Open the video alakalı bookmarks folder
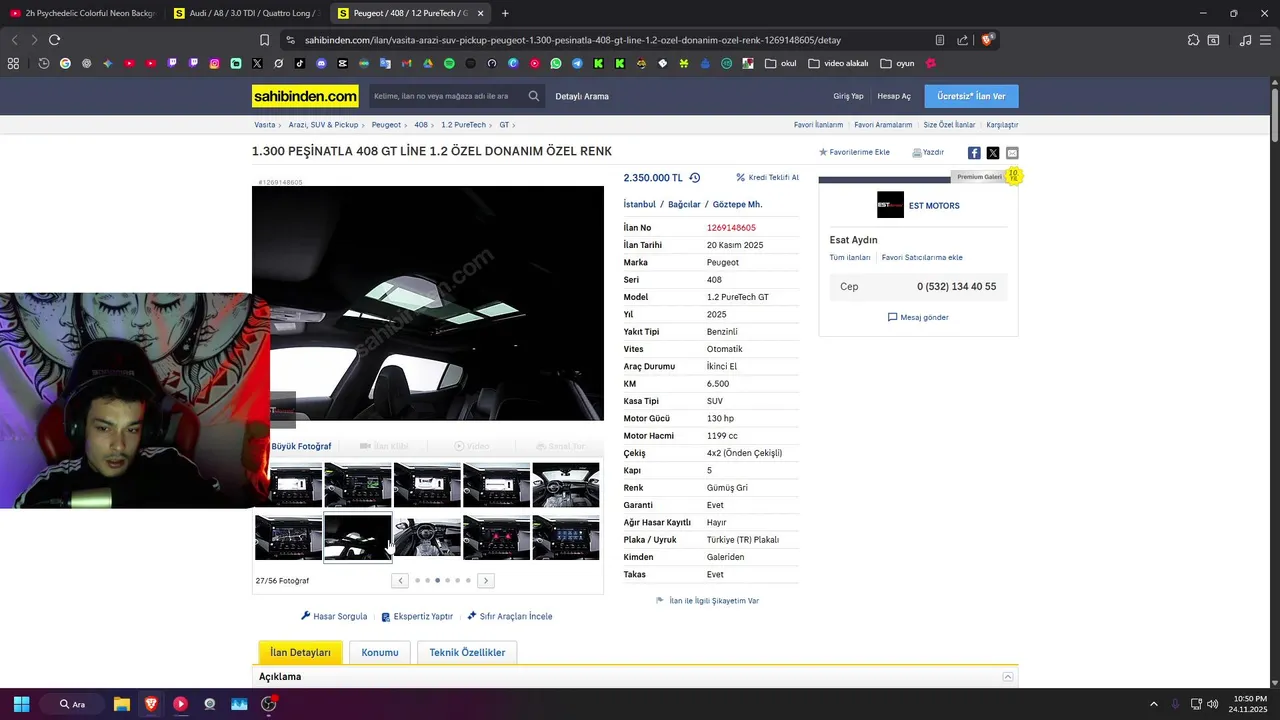The height and width of the screenshot is (720, 1280). tap(838, 63)
